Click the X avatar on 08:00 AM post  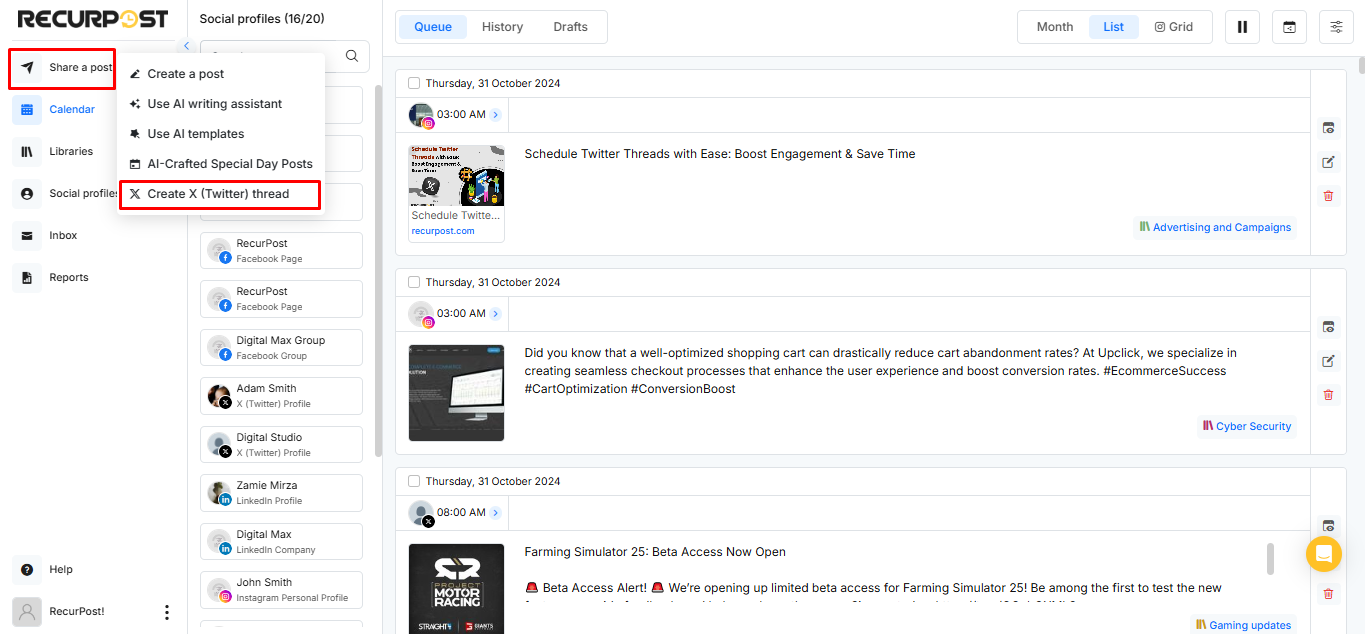click(421, 513)
